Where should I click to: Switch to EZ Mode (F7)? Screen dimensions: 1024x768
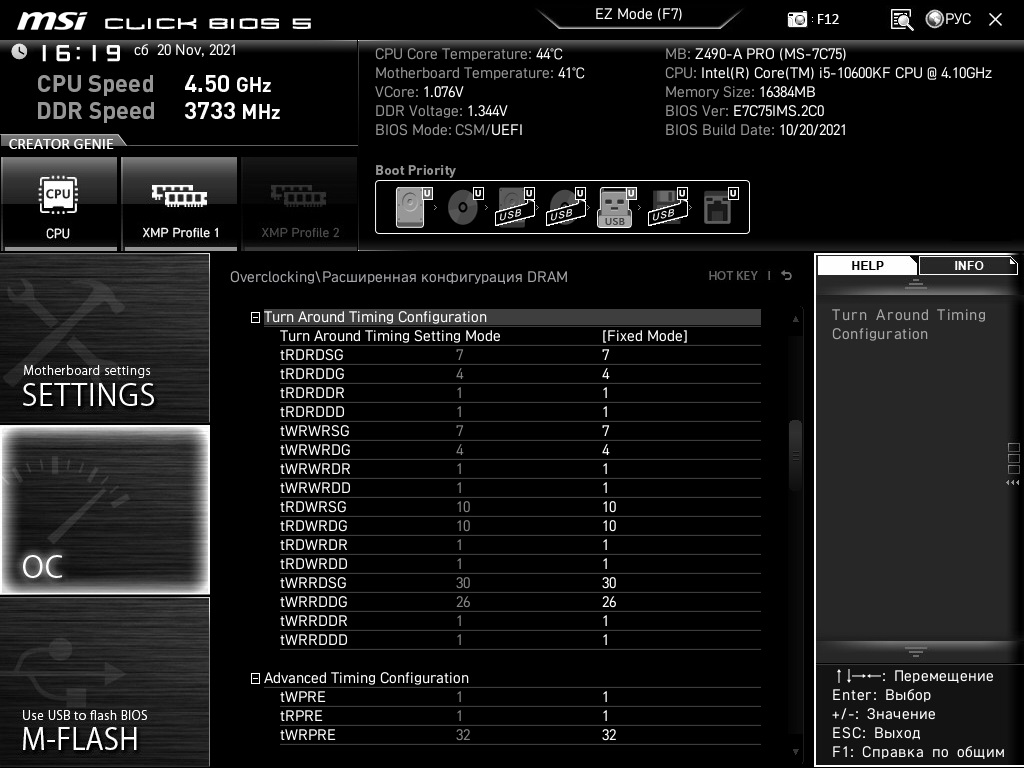pyautogui.click(x=639, y=14)
